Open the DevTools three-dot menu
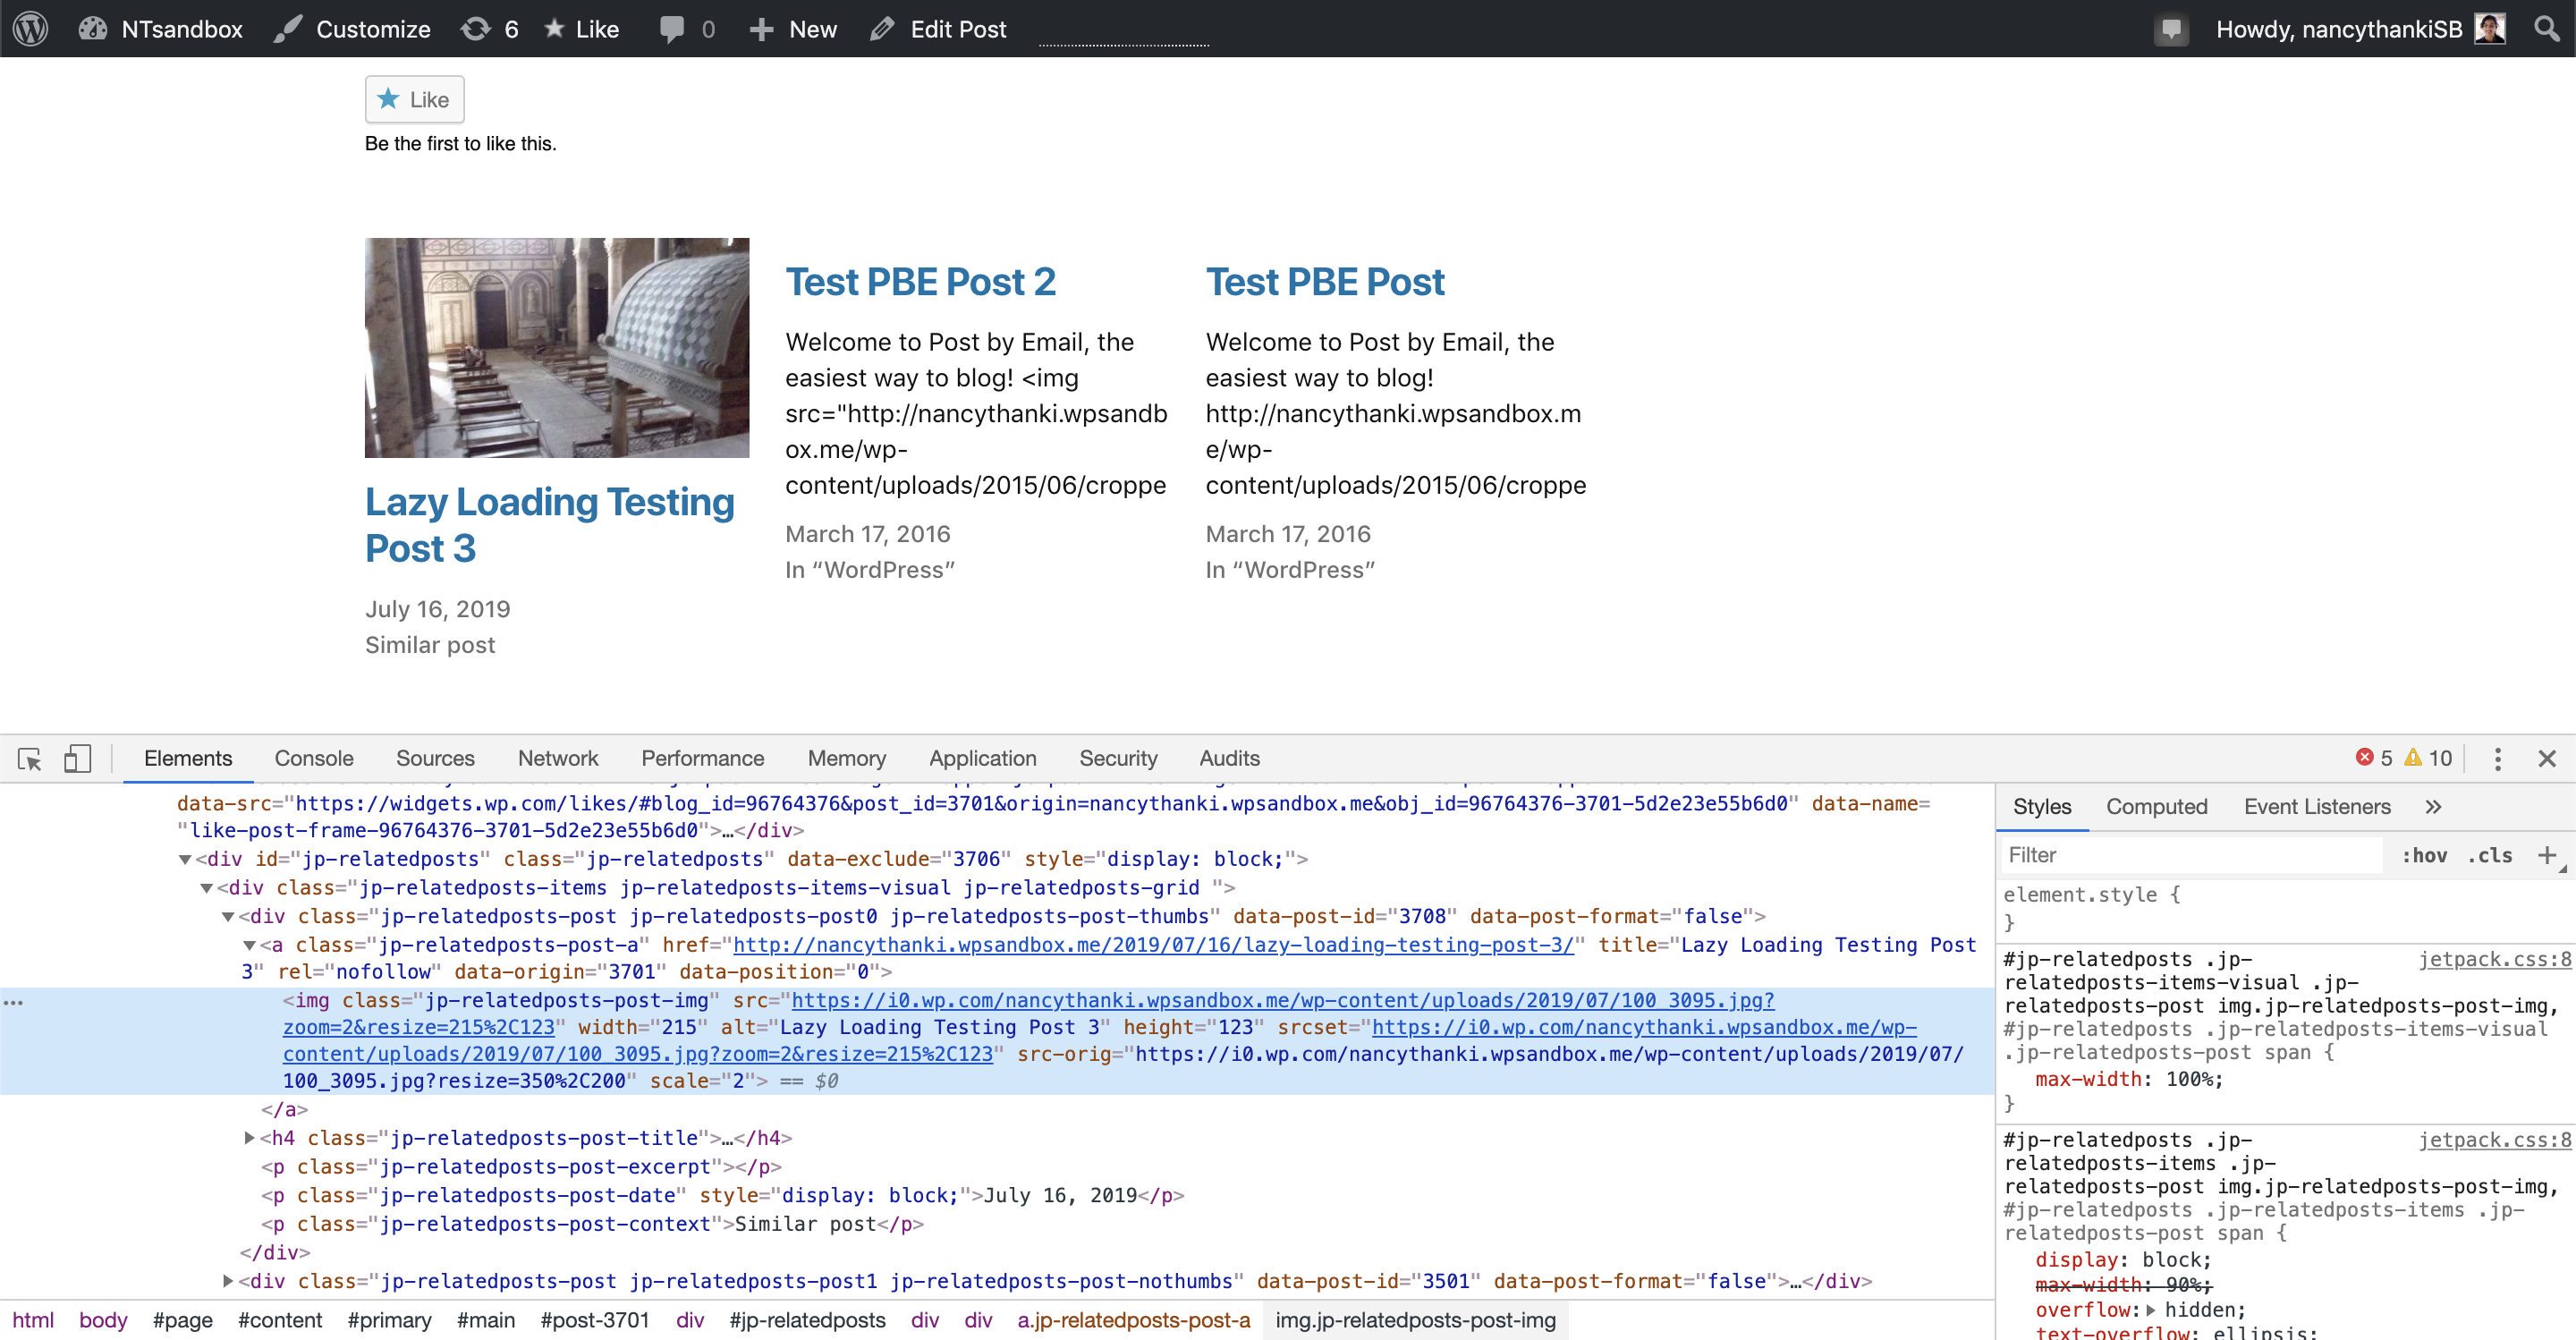 pos(2497,759)
